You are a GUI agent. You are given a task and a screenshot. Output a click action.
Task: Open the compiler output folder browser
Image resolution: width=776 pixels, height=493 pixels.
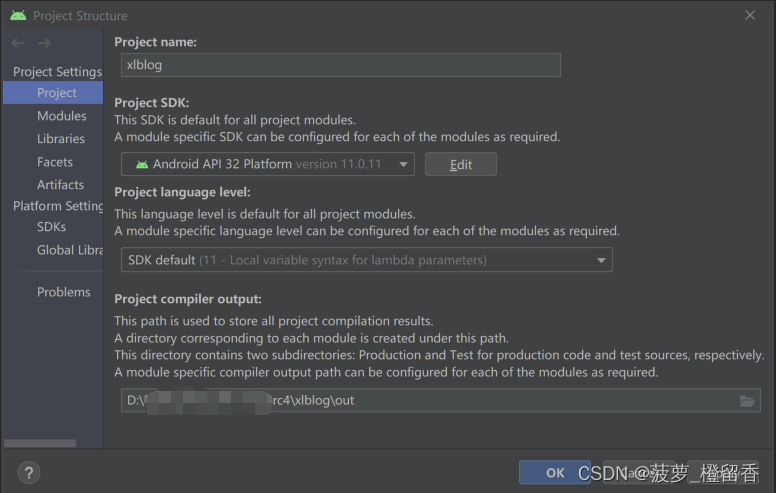tap(747, 400)
